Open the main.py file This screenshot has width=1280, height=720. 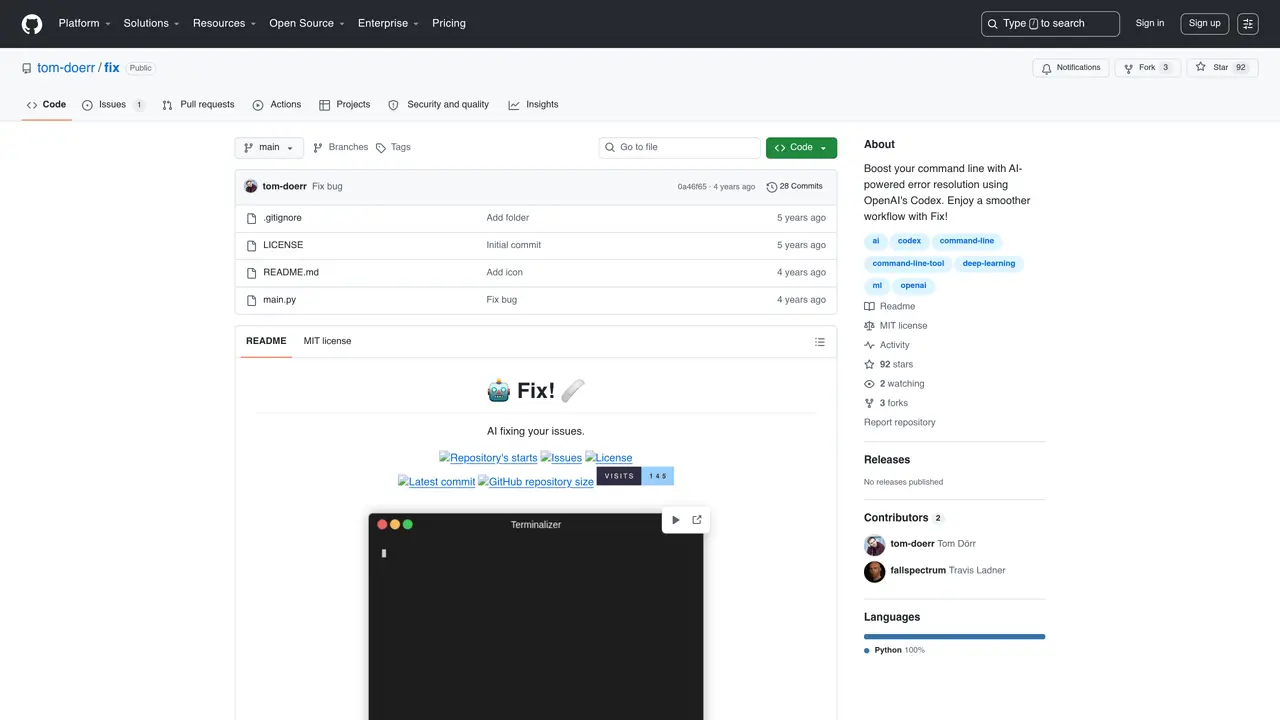click(x=279, y=300)
